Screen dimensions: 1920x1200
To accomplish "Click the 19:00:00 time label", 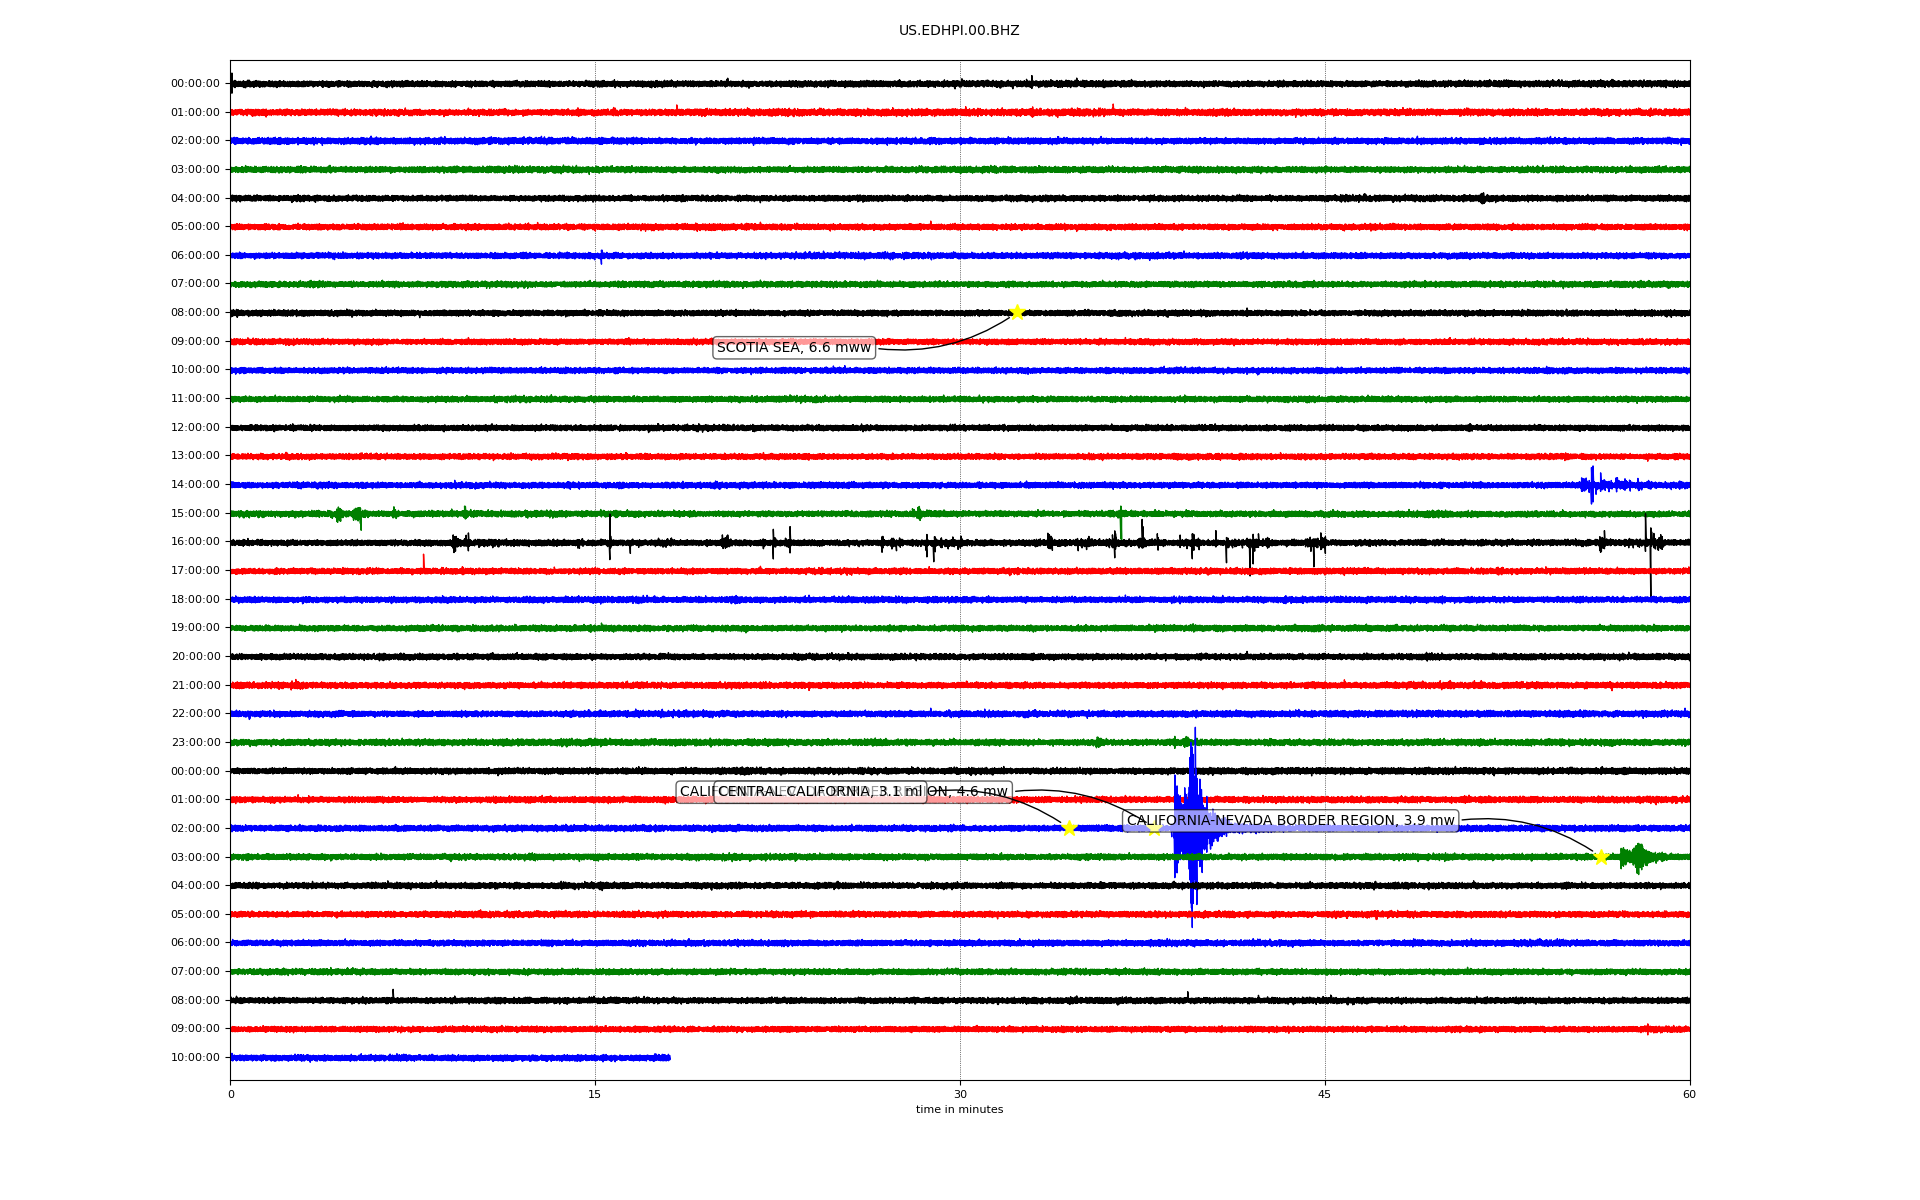I will click(x=195, y=628).
